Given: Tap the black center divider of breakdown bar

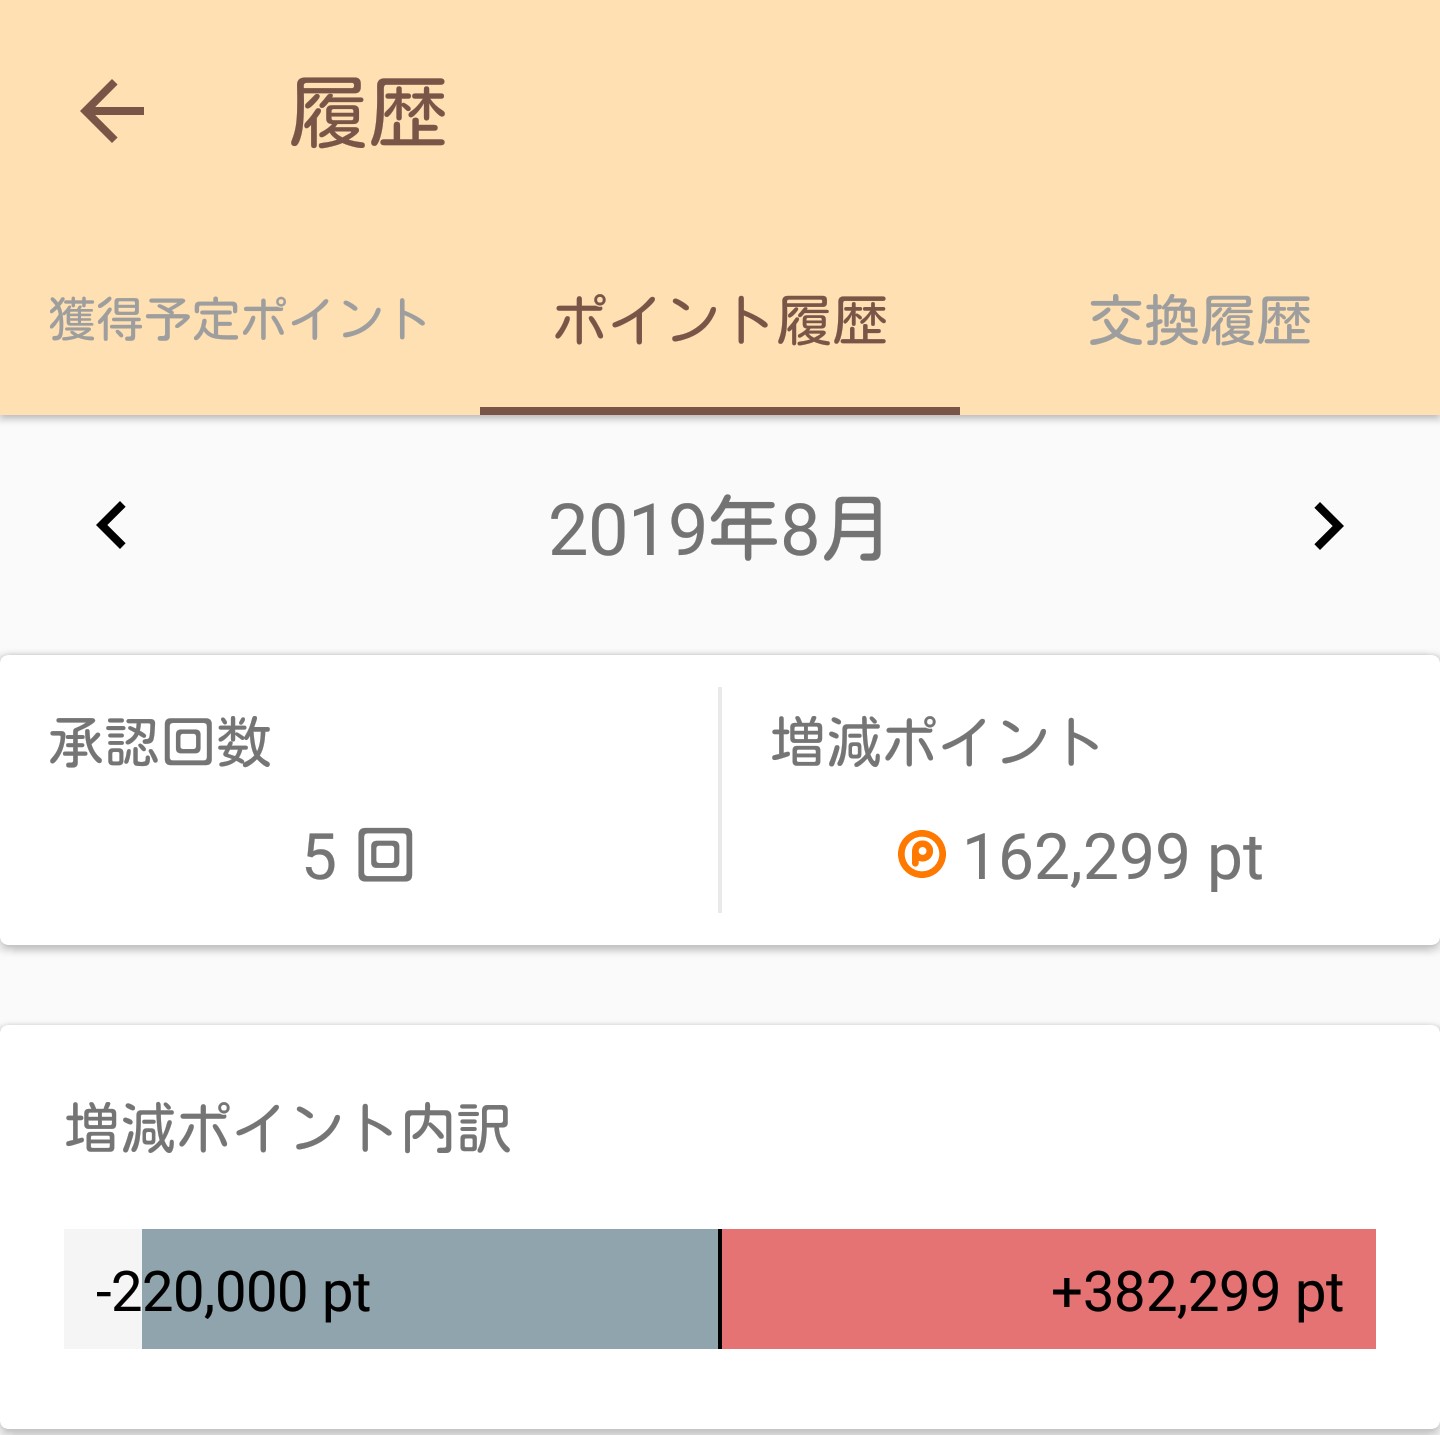Looking at the screenshot, I should pyautogui.click(x=720, y=1289).
